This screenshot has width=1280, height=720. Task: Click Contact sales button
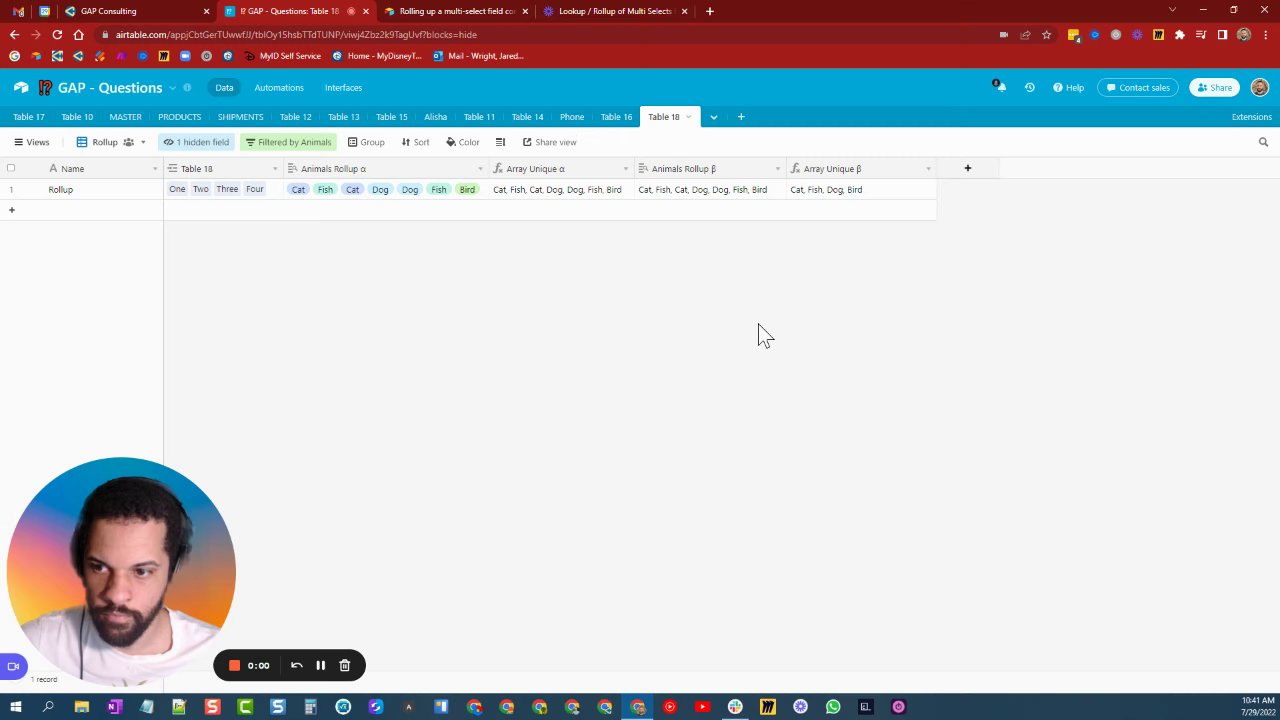tap(1137, 87)
